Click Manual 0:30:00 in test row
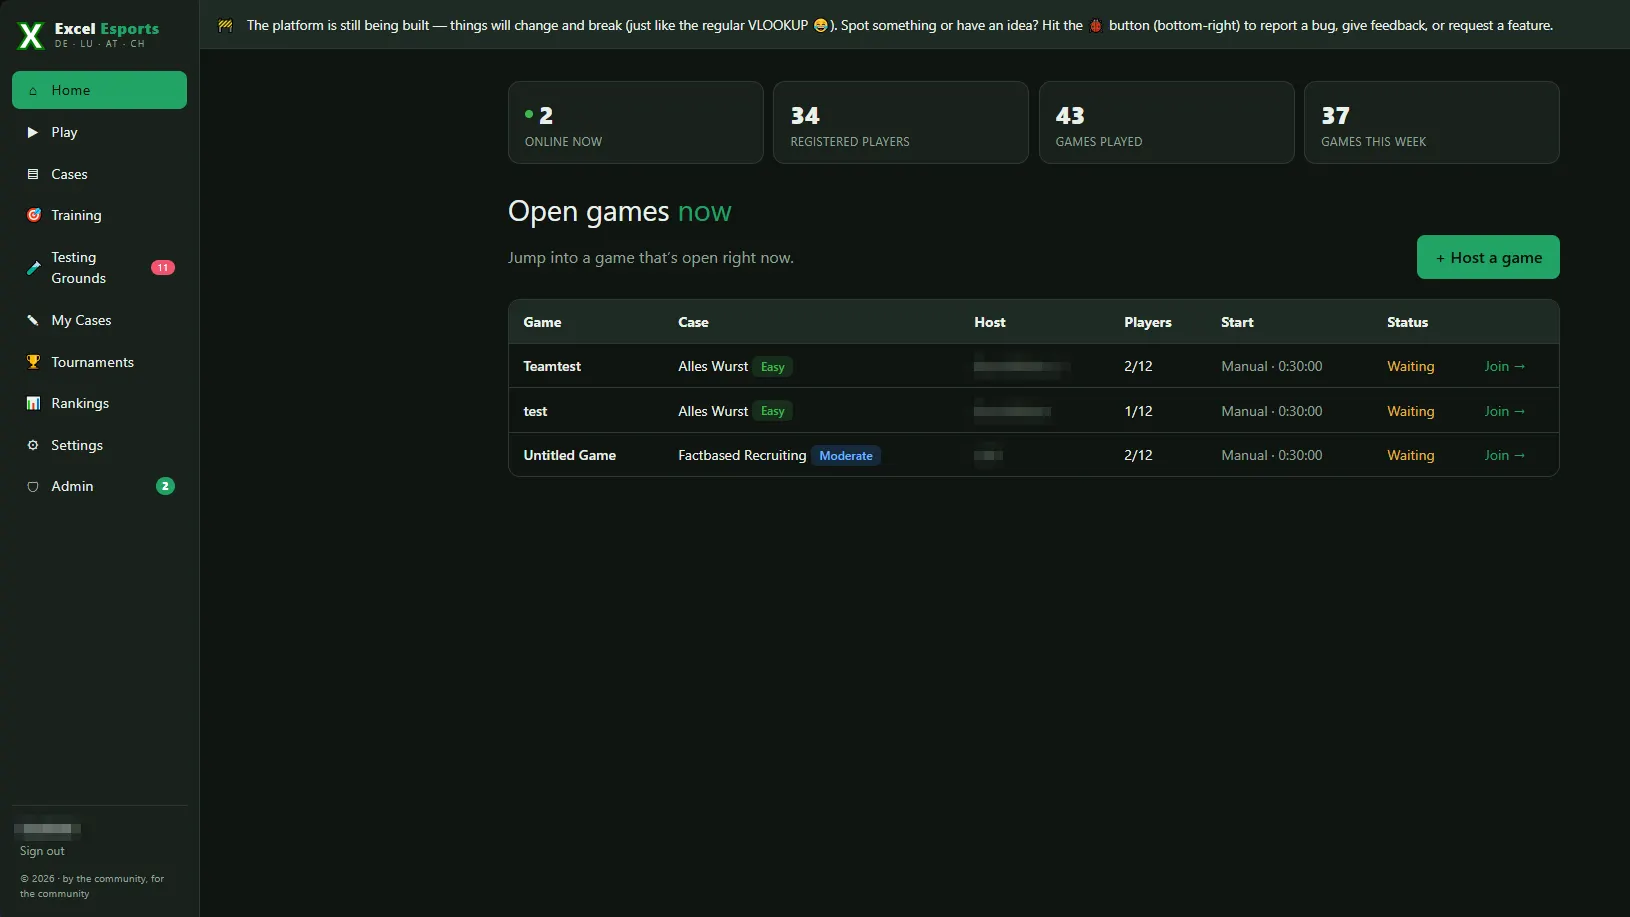The width and height of the screenshot is (1630, 917). (1271, 411)
